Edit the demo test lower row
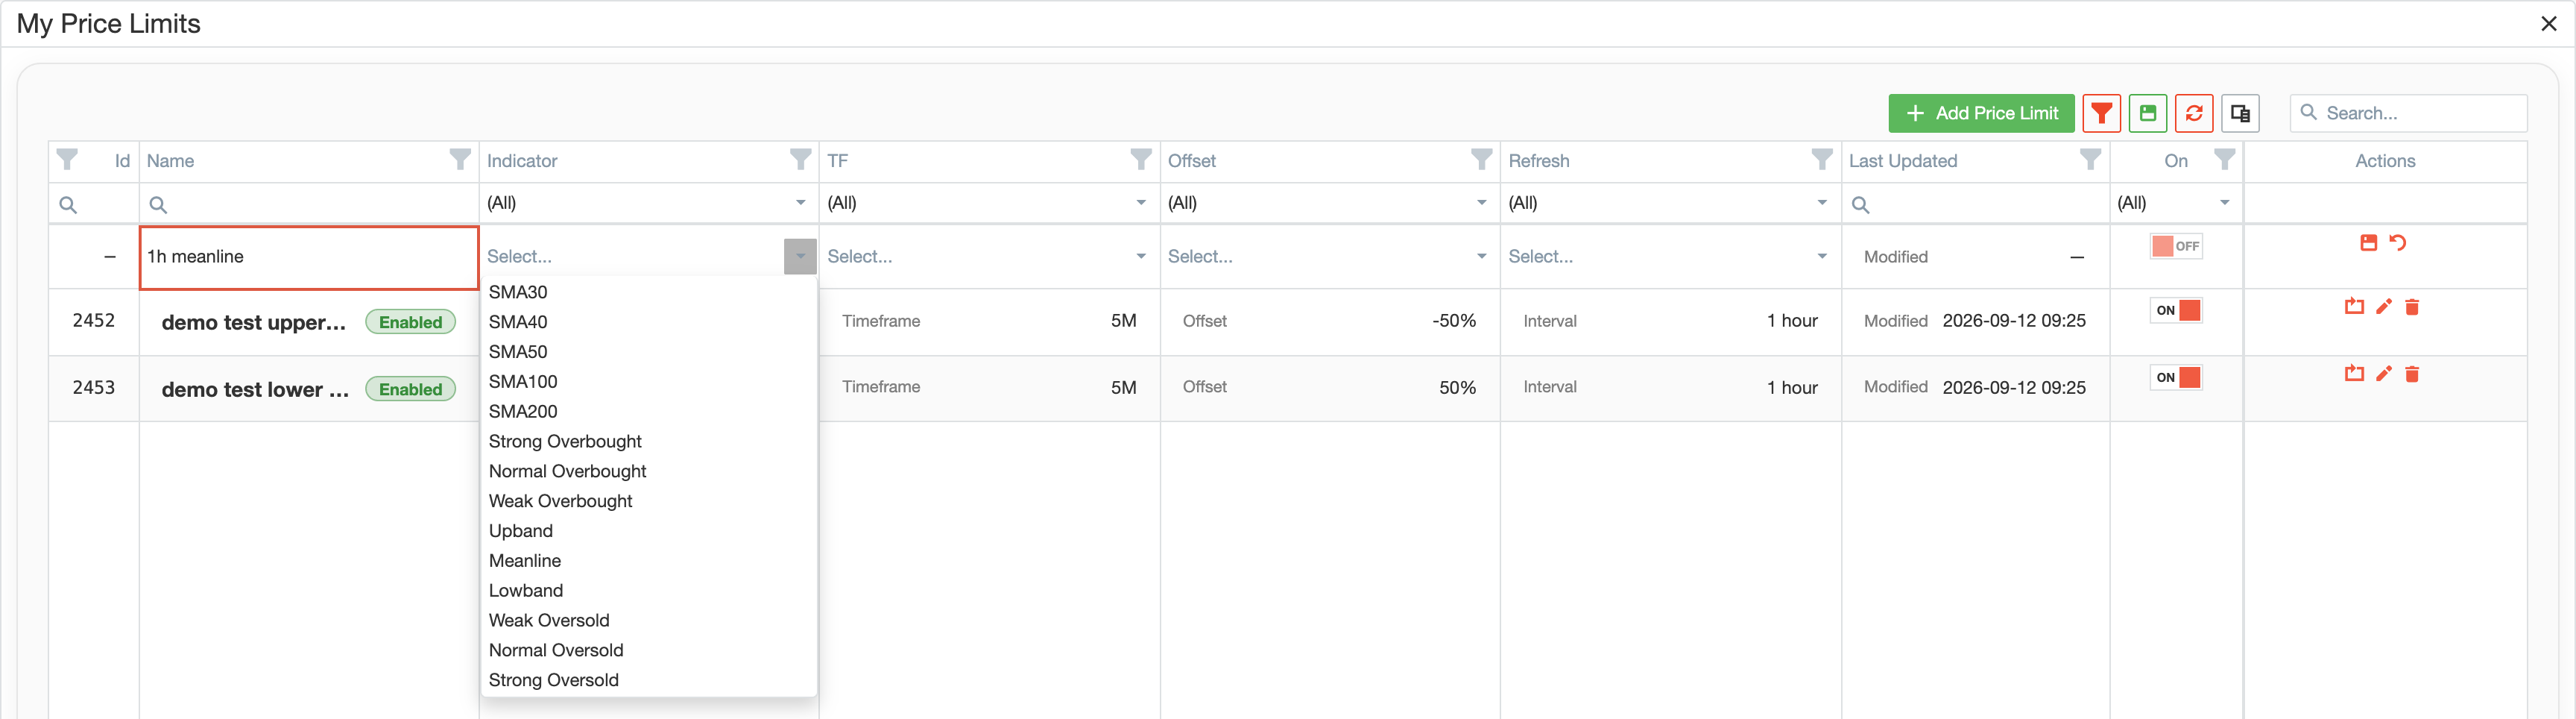The width and height of the screenshot is (2576, 719). click(2384, 374)
